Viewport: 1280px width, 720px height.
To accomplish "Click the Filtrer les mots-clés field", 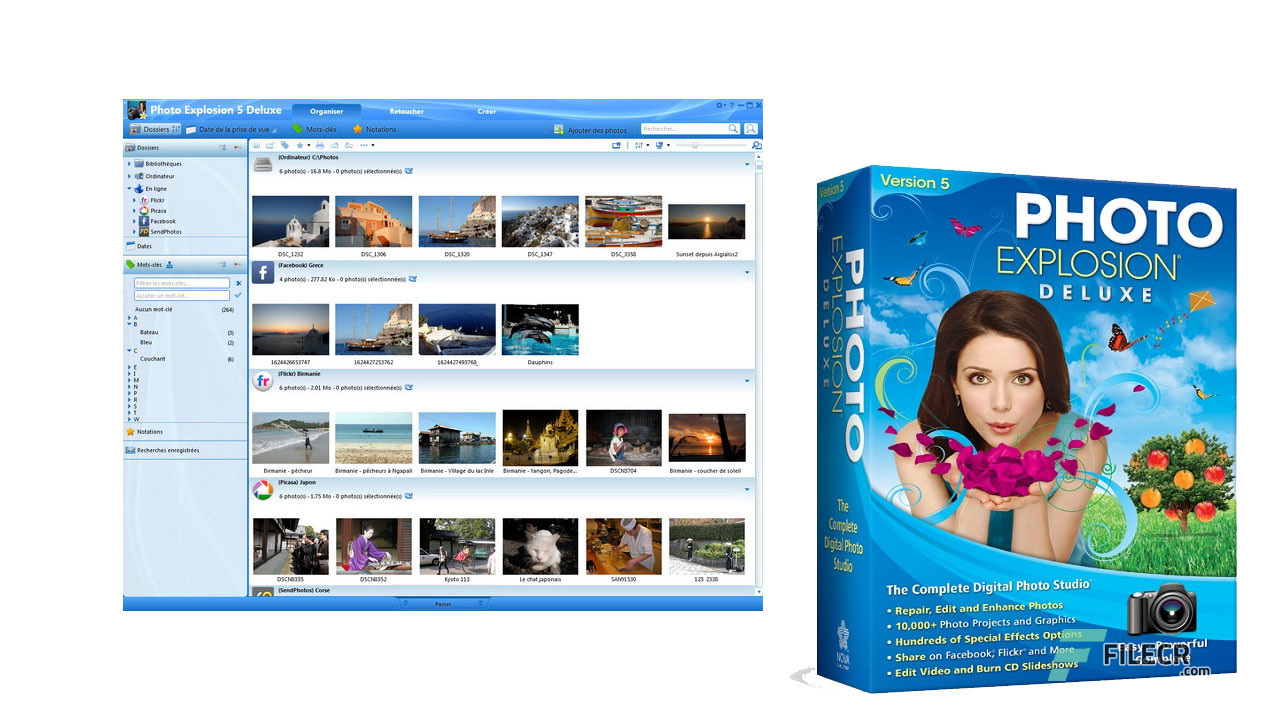I will [182, 284].
